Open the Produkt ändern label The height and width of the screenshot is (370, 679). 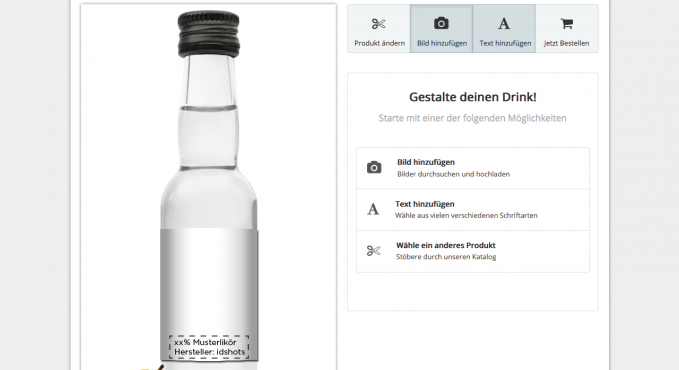tap(379, 43)
